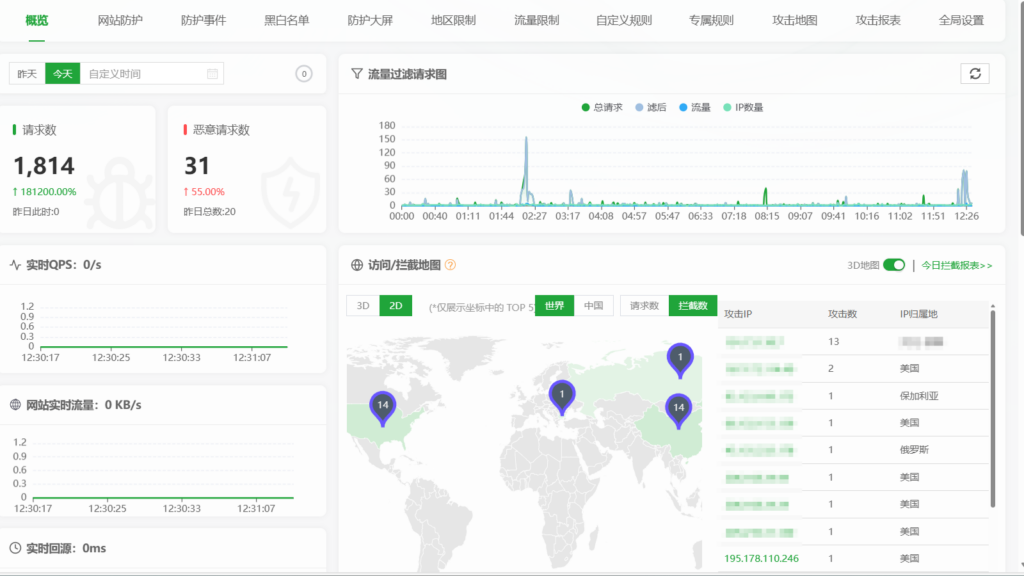
Task: Click the refresh icon on 流量过滤请求图
Action: (975, 74)
